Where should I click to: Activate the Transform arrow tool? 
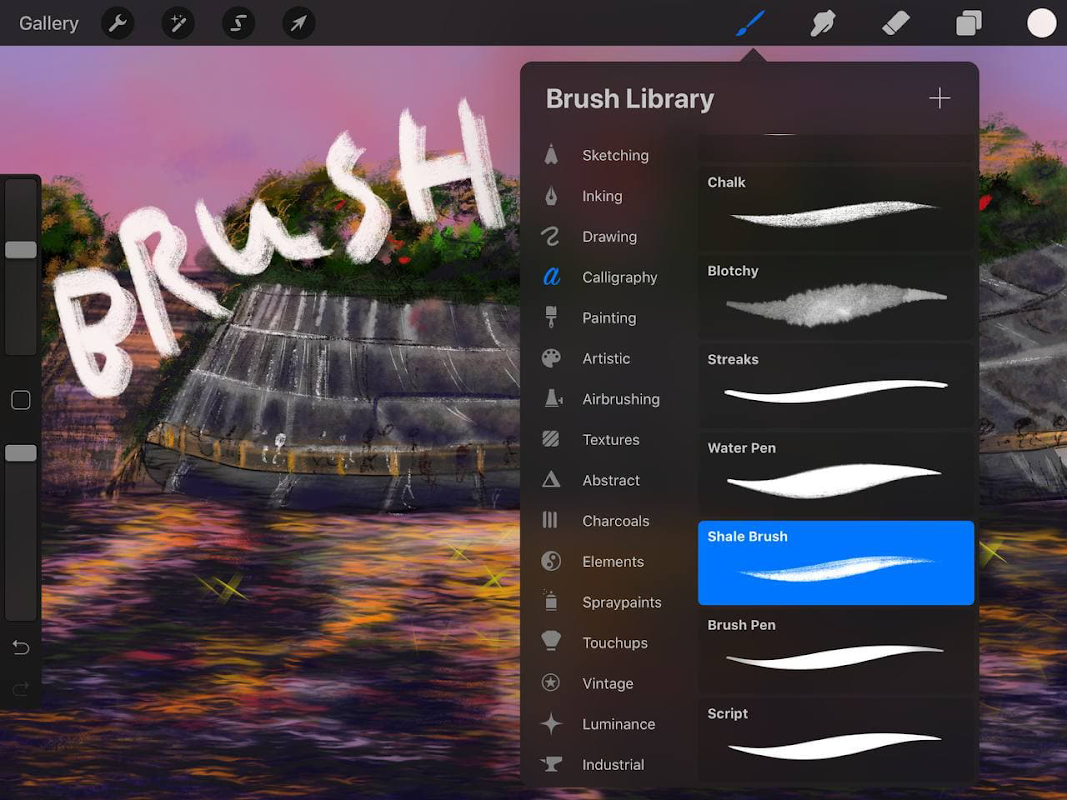(x=299, y=23)
